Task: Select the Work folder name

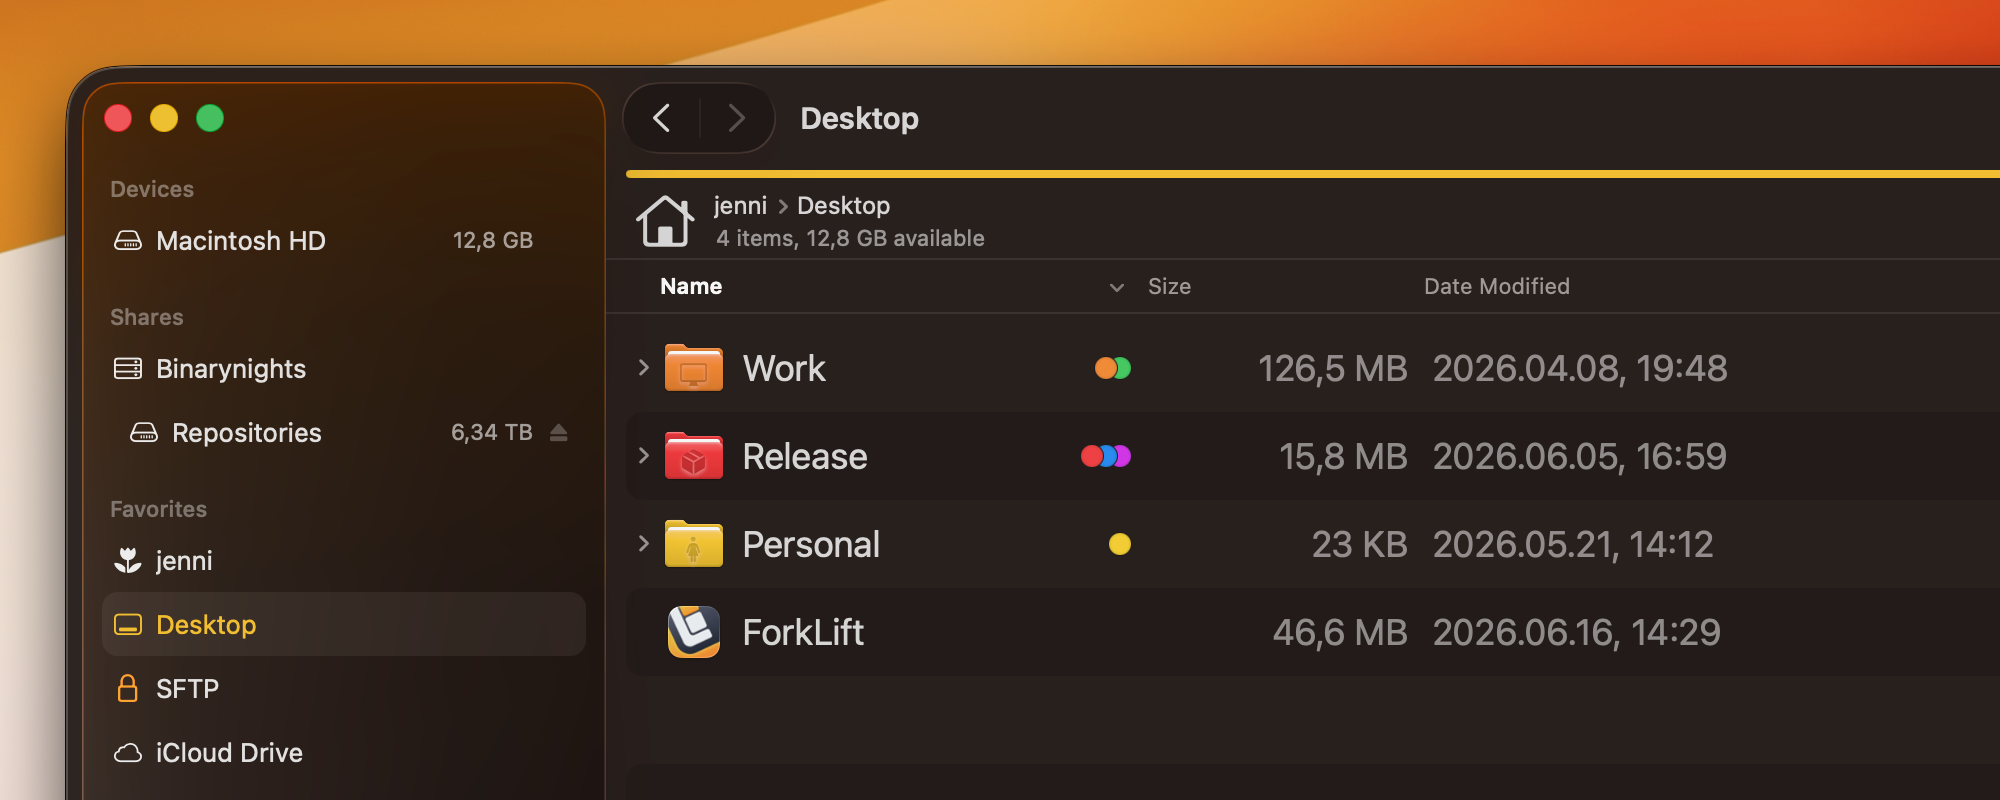Action: click(x=784, y=369)
